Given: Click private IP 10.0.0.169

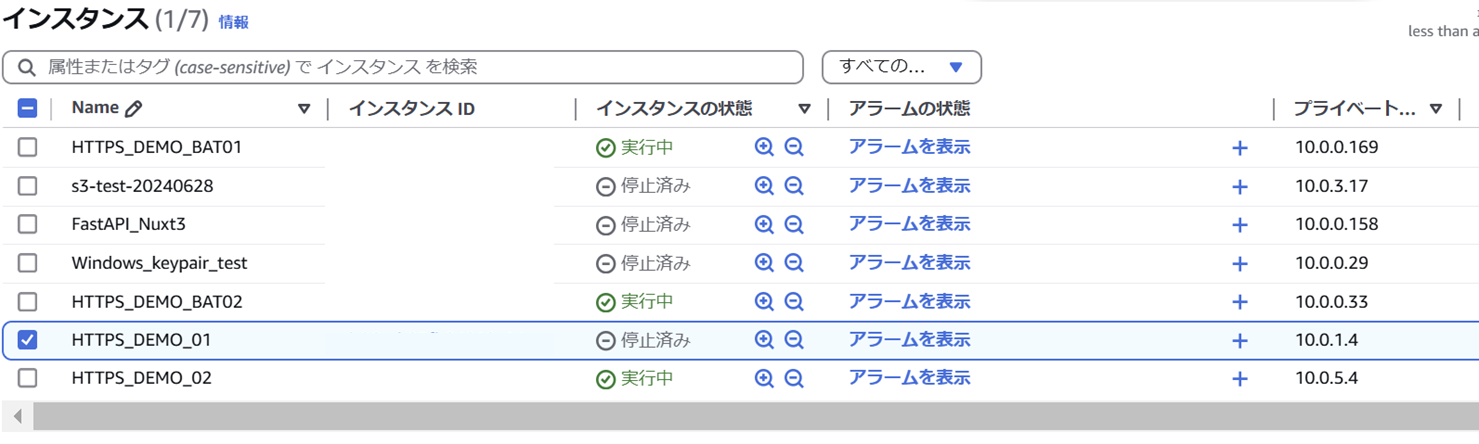Looking at the screenshot, I should point(1336,147).
